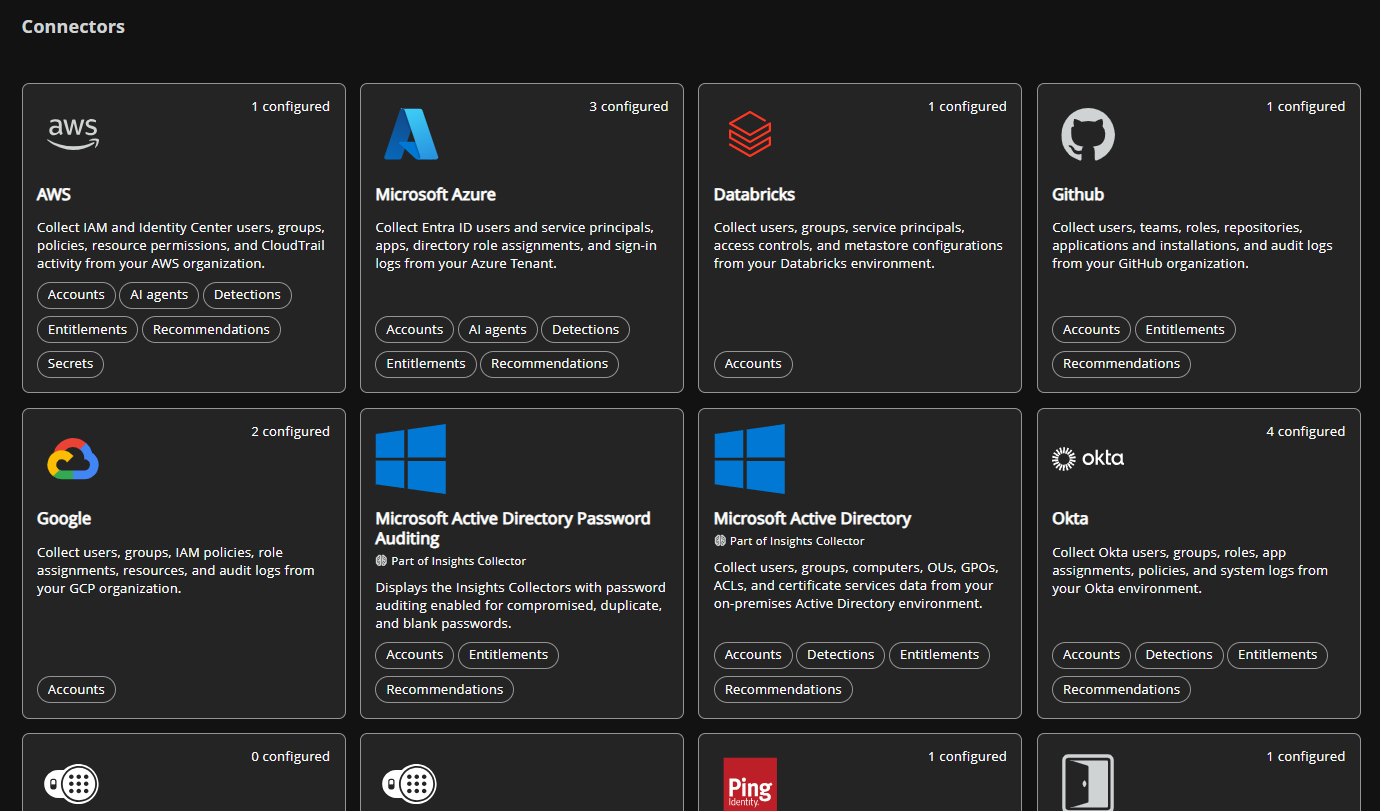Click the Microsoft Azure logo icon
Viewport: 1380px width, 811px height.
point(412,134)
